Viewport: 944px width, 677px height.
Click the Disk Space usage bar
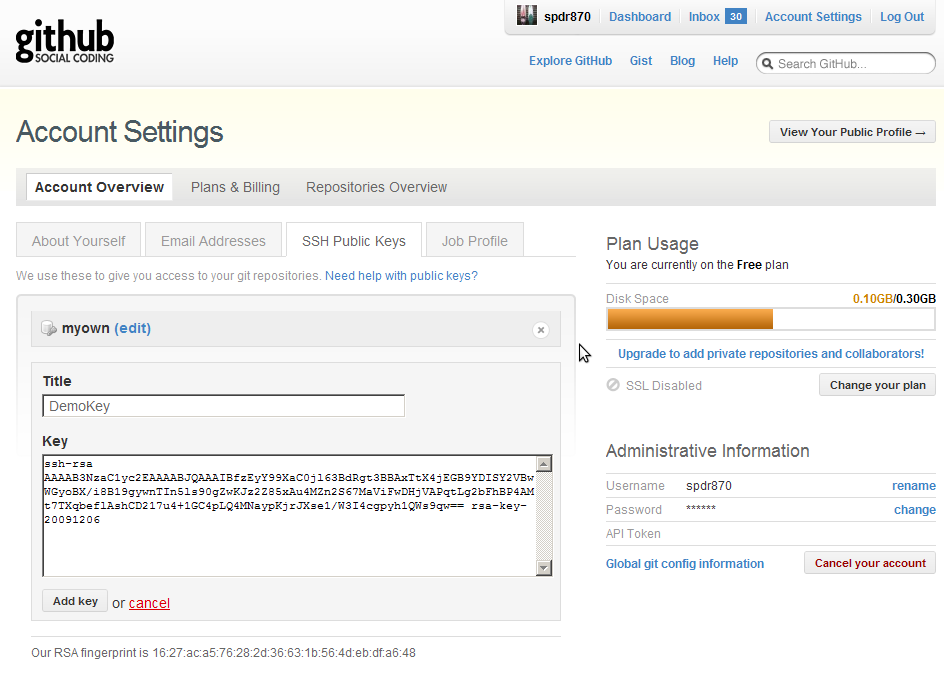771,319
